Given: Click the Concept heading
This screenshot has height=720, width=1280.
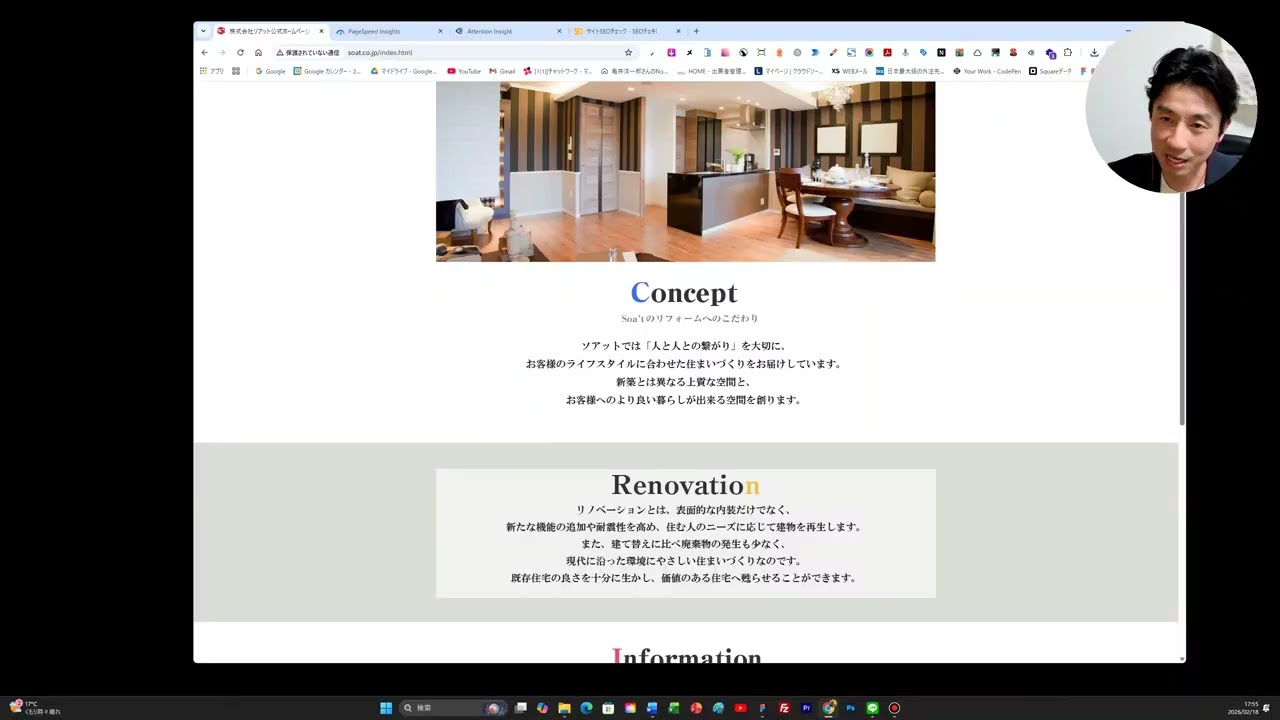Looking at the screenshot, I should [684, 293].
